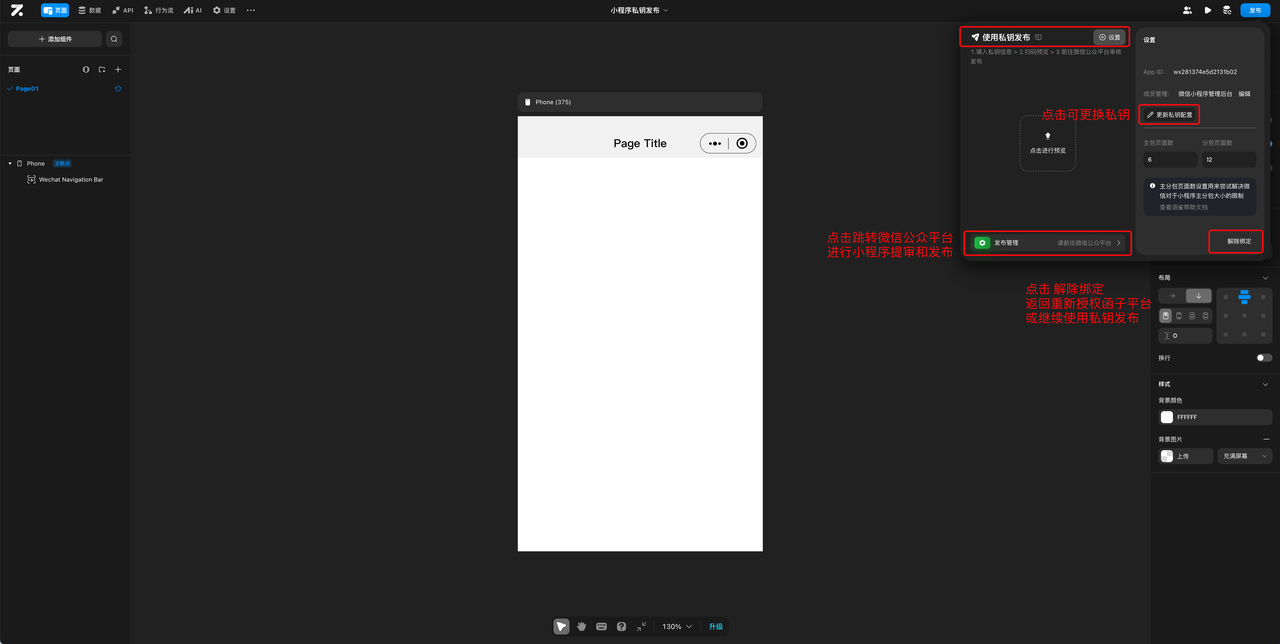Open the three-dots more menu in top bar
This screenshot has width=1280, height=644.
(250, 10)
